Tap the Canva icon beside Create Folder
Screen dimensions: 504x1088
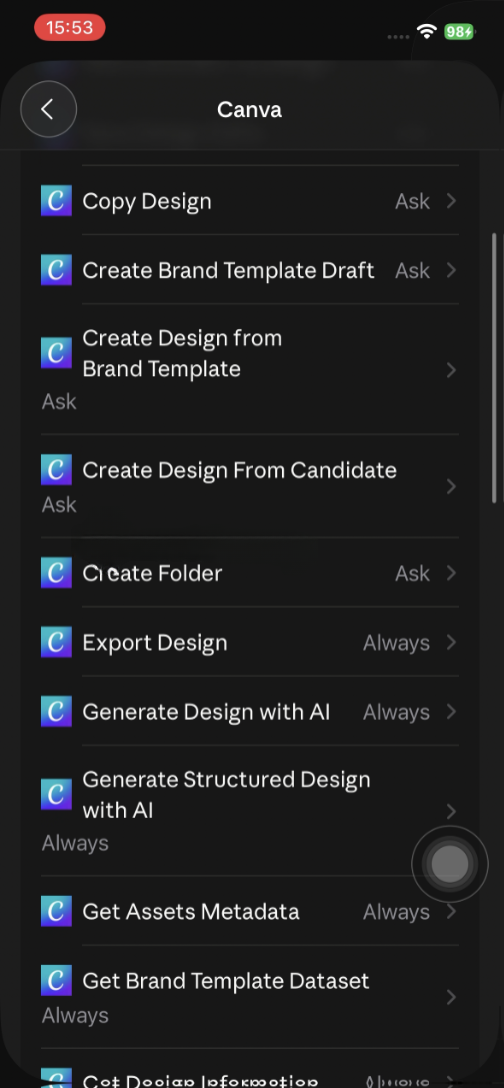(56, 572)
